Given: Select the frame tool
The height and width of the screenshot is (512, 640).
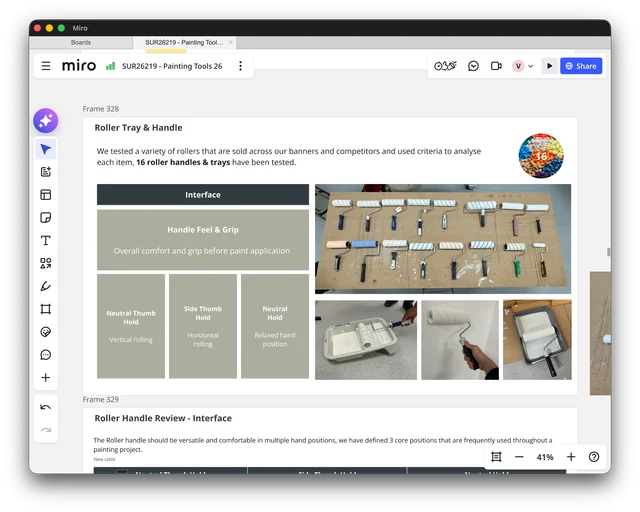Looking at the screenshot, I should coord(46,309).
